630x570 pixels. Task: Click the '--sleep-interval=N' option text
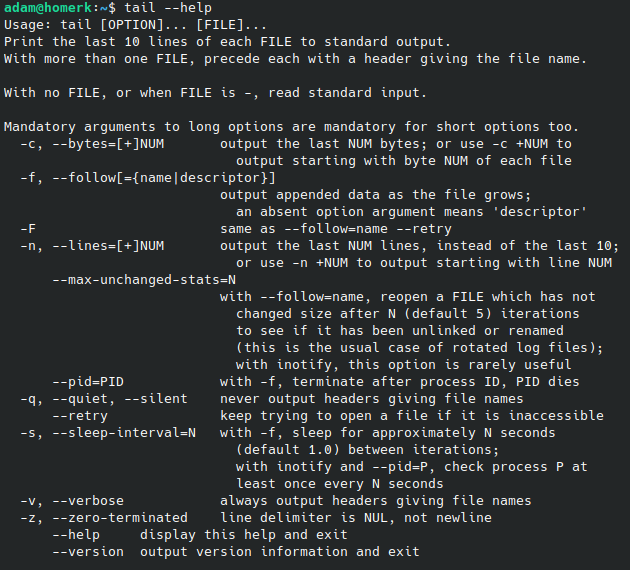click(124, 433)
